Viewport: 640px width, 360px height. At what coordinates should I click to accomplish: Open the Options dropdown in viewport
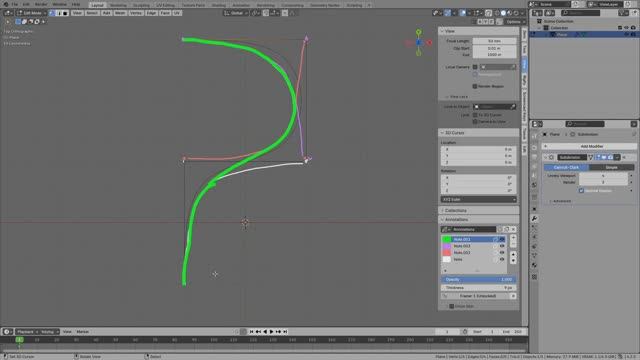(515, 22)
